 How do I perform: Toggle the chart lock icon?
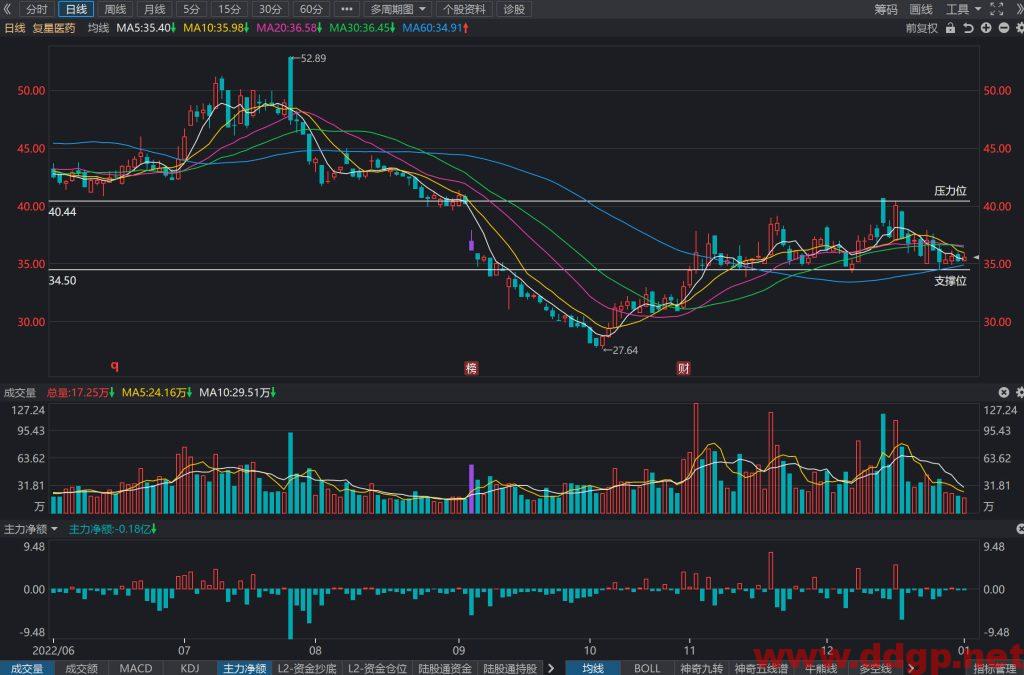pos(950,28)
